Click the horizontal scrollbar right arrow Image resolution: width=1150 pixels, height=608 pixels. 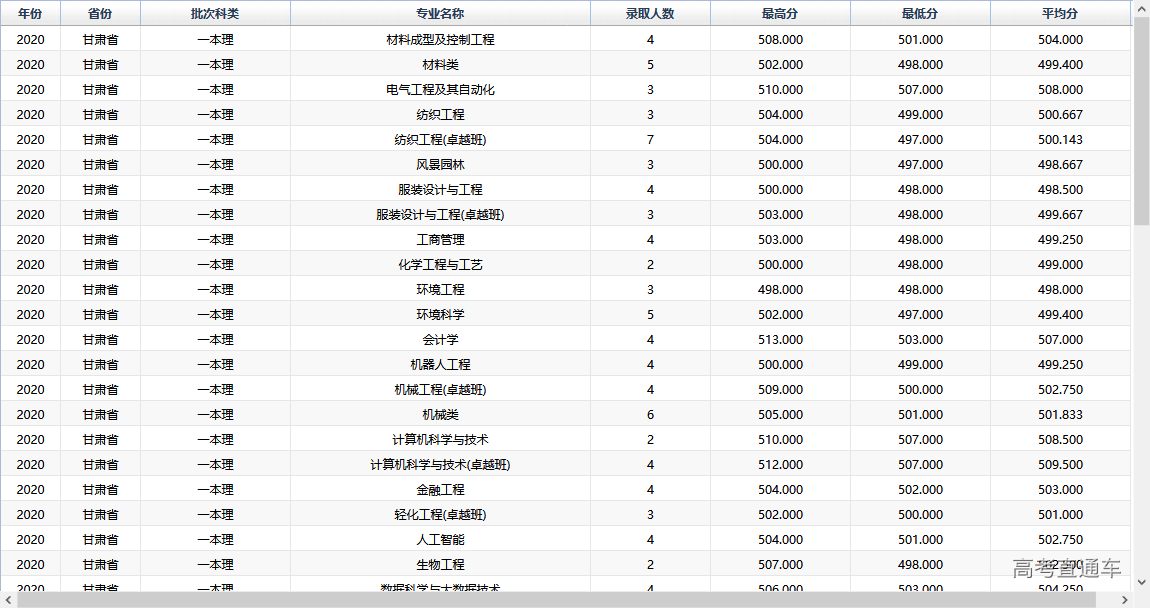point(1124,600)
